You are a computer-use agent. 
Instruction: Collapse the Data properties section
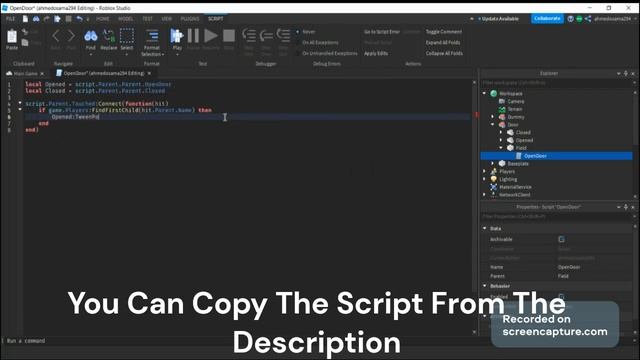click(485, 228)
